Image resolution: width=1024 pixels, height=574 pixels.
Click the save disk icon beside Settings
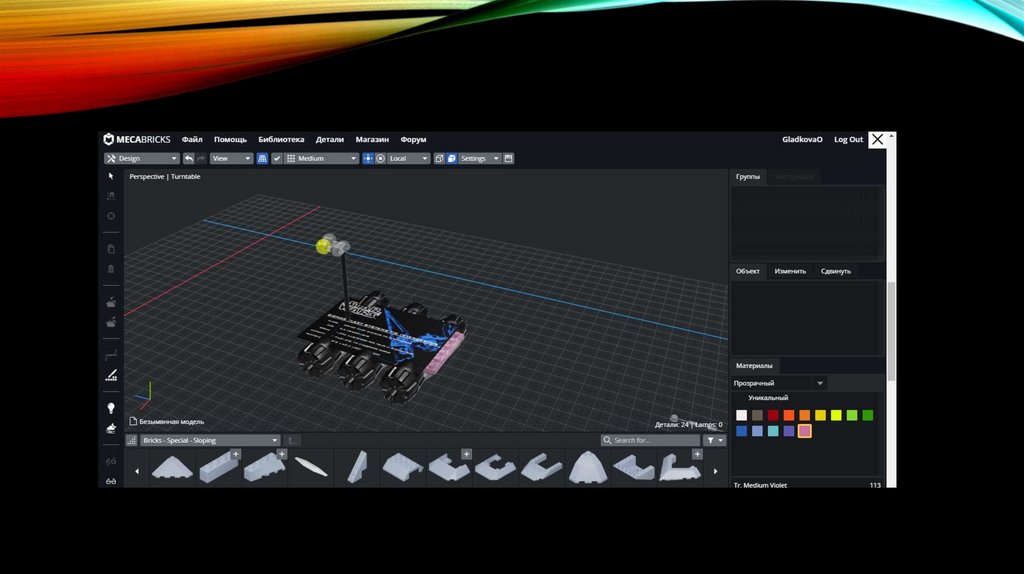click(508, 158)
